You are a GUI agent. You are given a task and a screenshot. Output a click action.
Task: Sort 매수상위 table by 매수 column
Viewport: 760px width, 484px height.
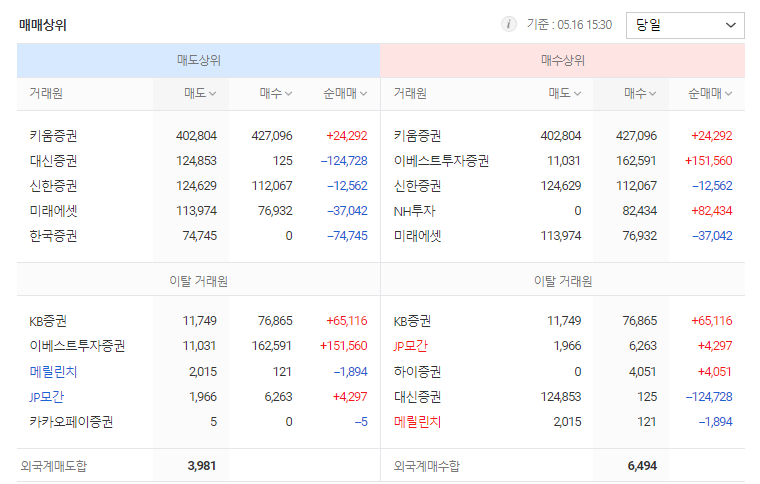click(640, 93)
